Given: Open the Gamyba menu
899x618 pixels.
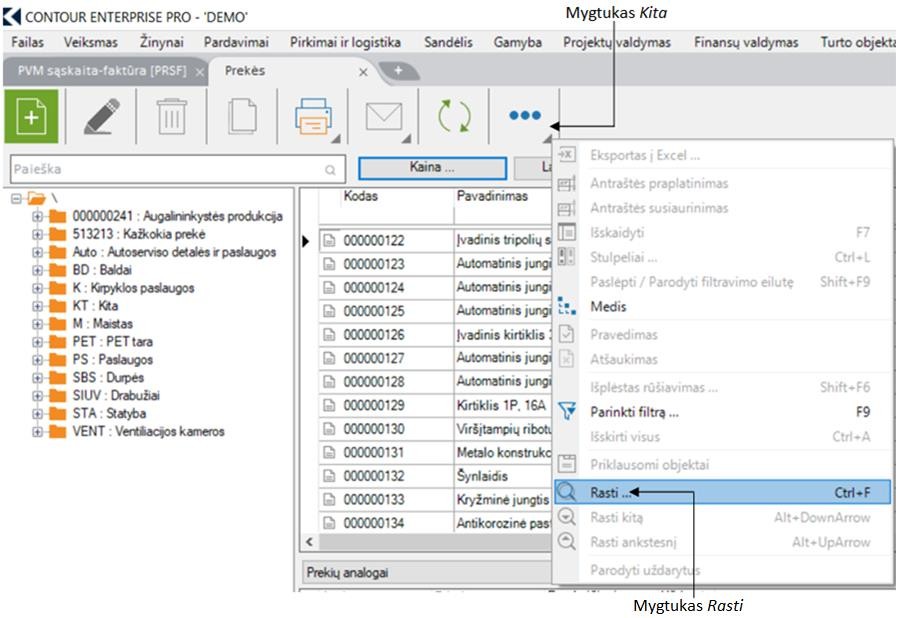Looking at the screenshot, I should [517, 42].
